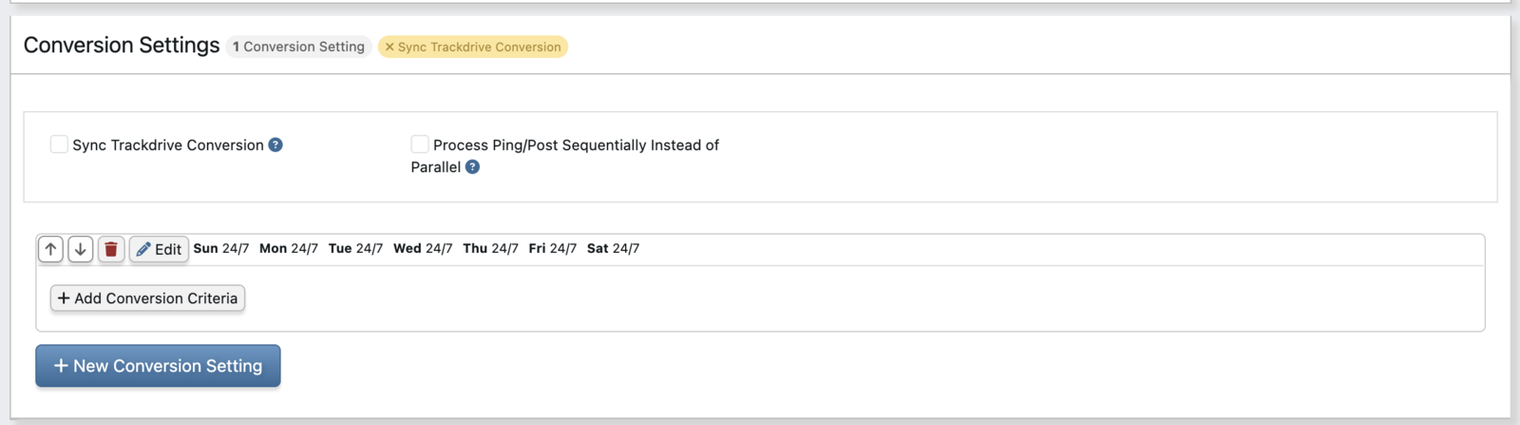The image size is (1520, 425).
Task: Move conversion setting up with arrow icon
Action: pos(51,249)
